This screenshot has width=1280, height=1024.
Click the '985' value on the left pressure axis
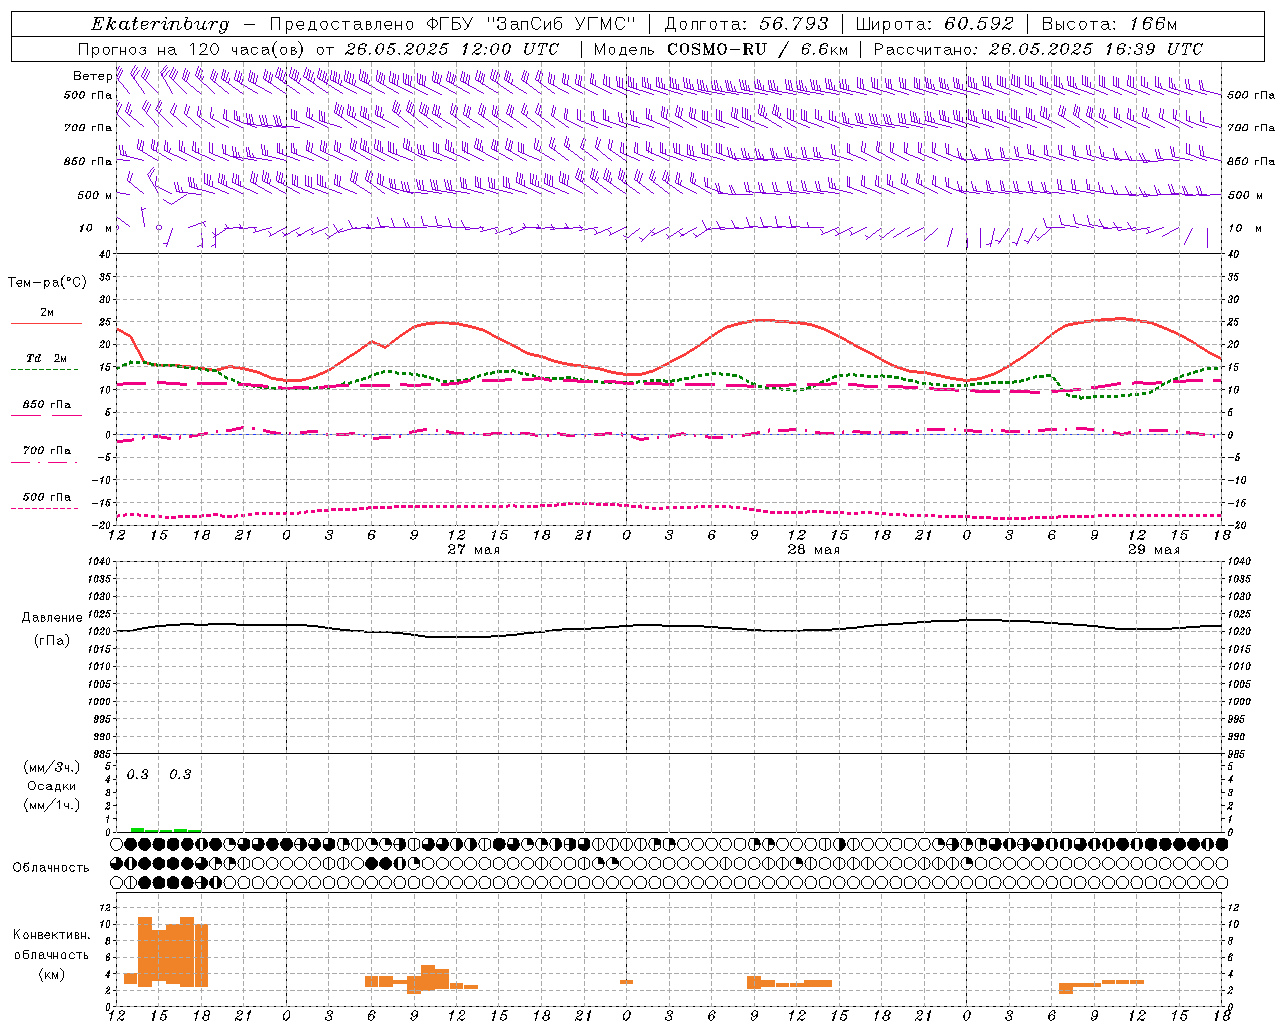(x=103, y=754)
